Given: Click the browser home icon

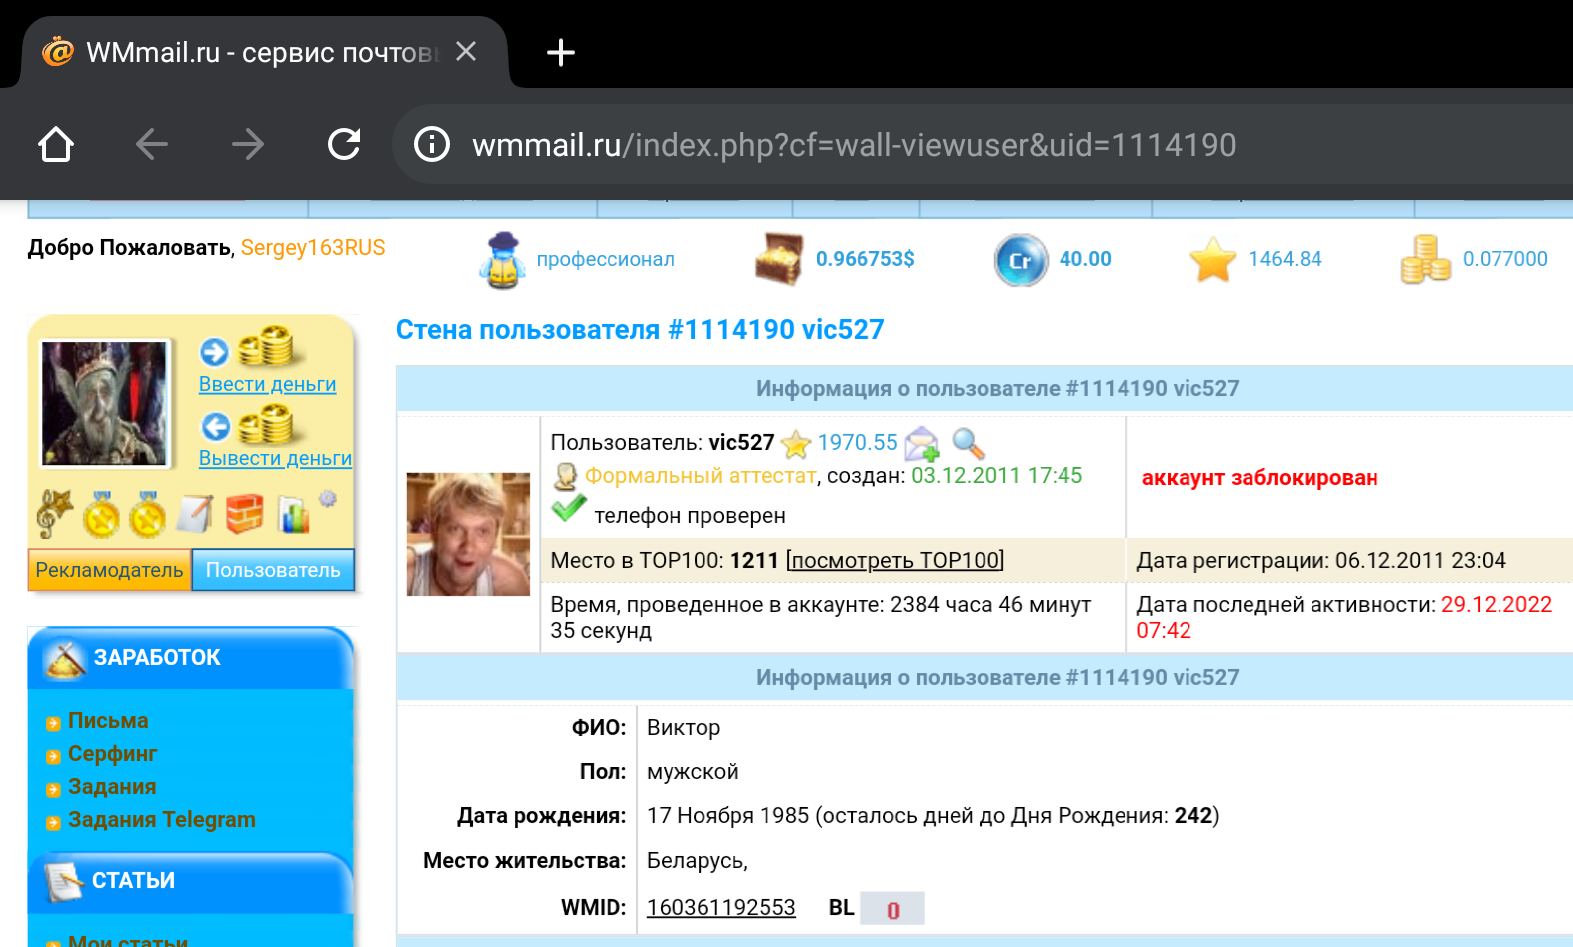Looking at the screenshot, I should pos(56,145).
